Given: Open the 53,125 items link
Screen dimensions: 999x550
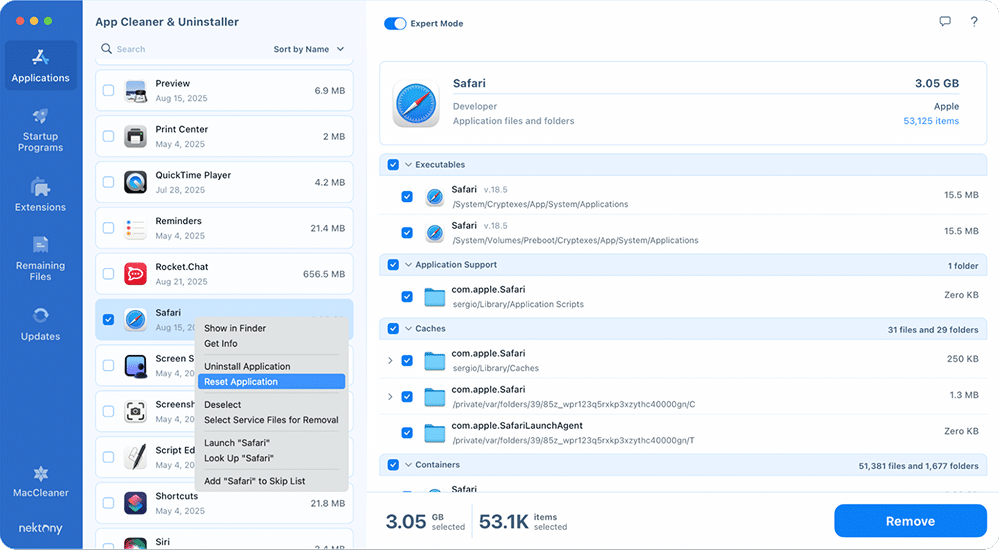Looking at the screenshot, I should (931, 121).
